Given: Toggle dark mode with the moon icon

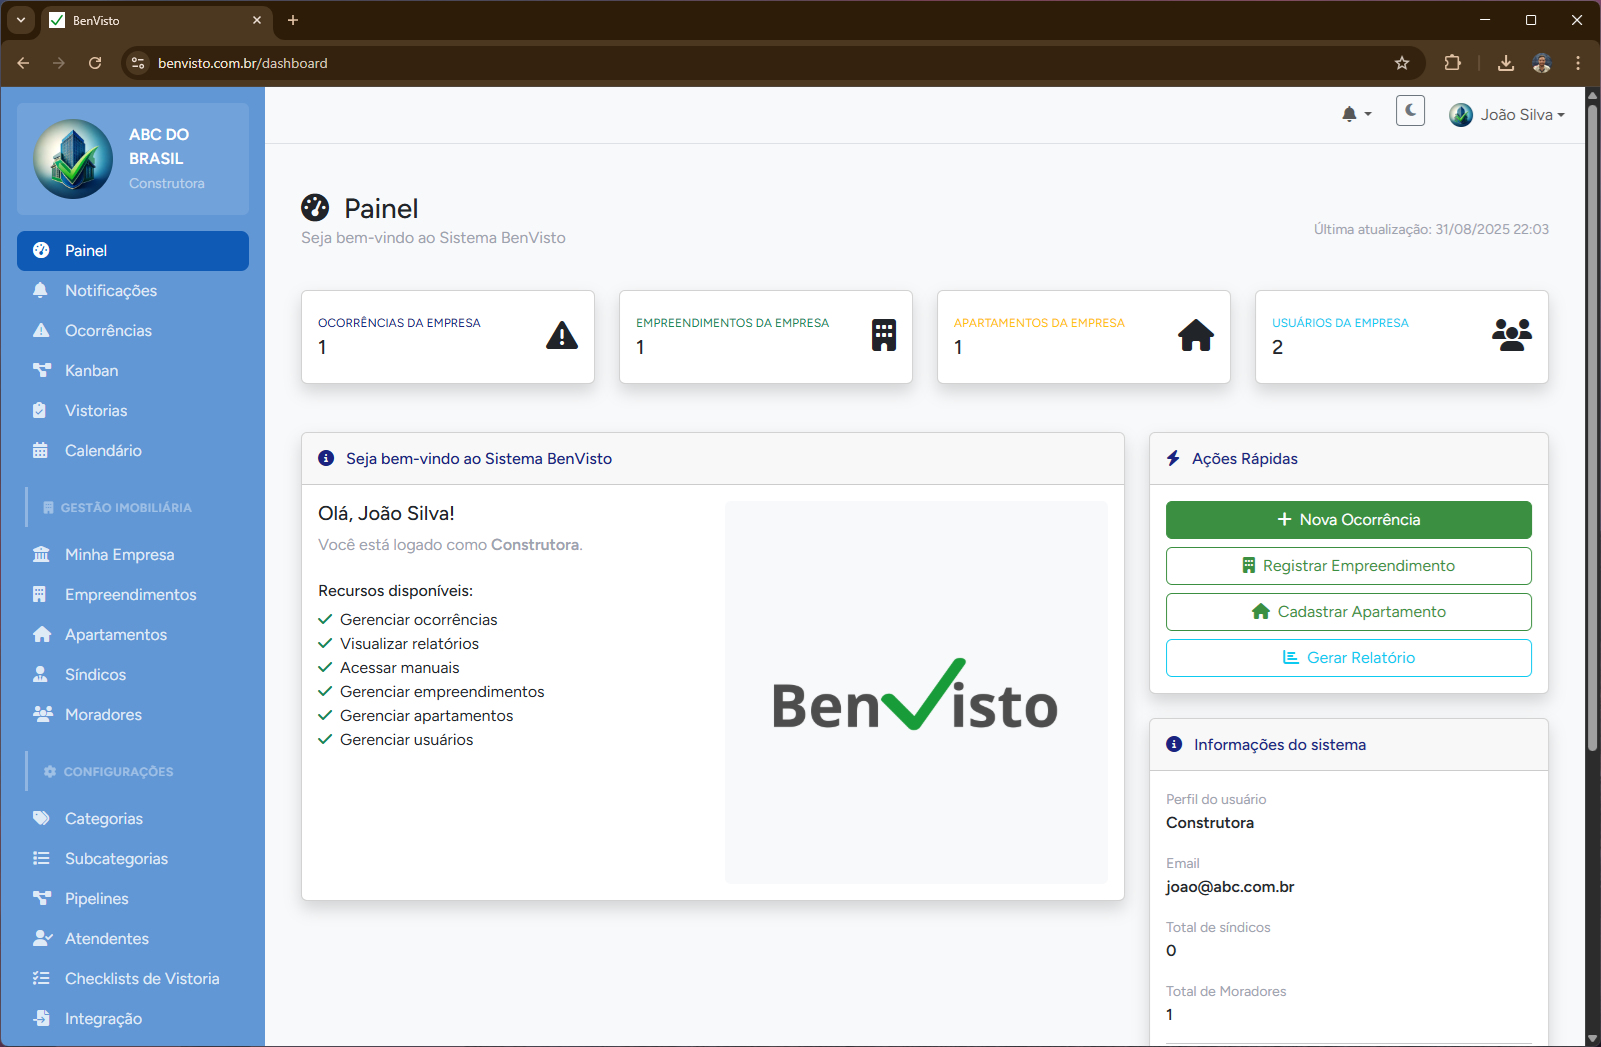Looking at the screenshot, I should click(x=1410, y=111).
